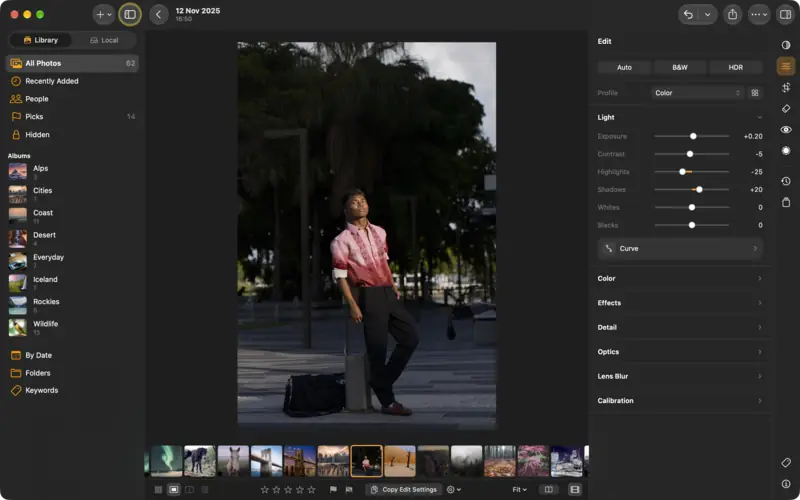Image resolution: width=800 pixels, height=500 pixels.
Task: Open the Keywords tag icon at bottom right
Action: point(786,463)
